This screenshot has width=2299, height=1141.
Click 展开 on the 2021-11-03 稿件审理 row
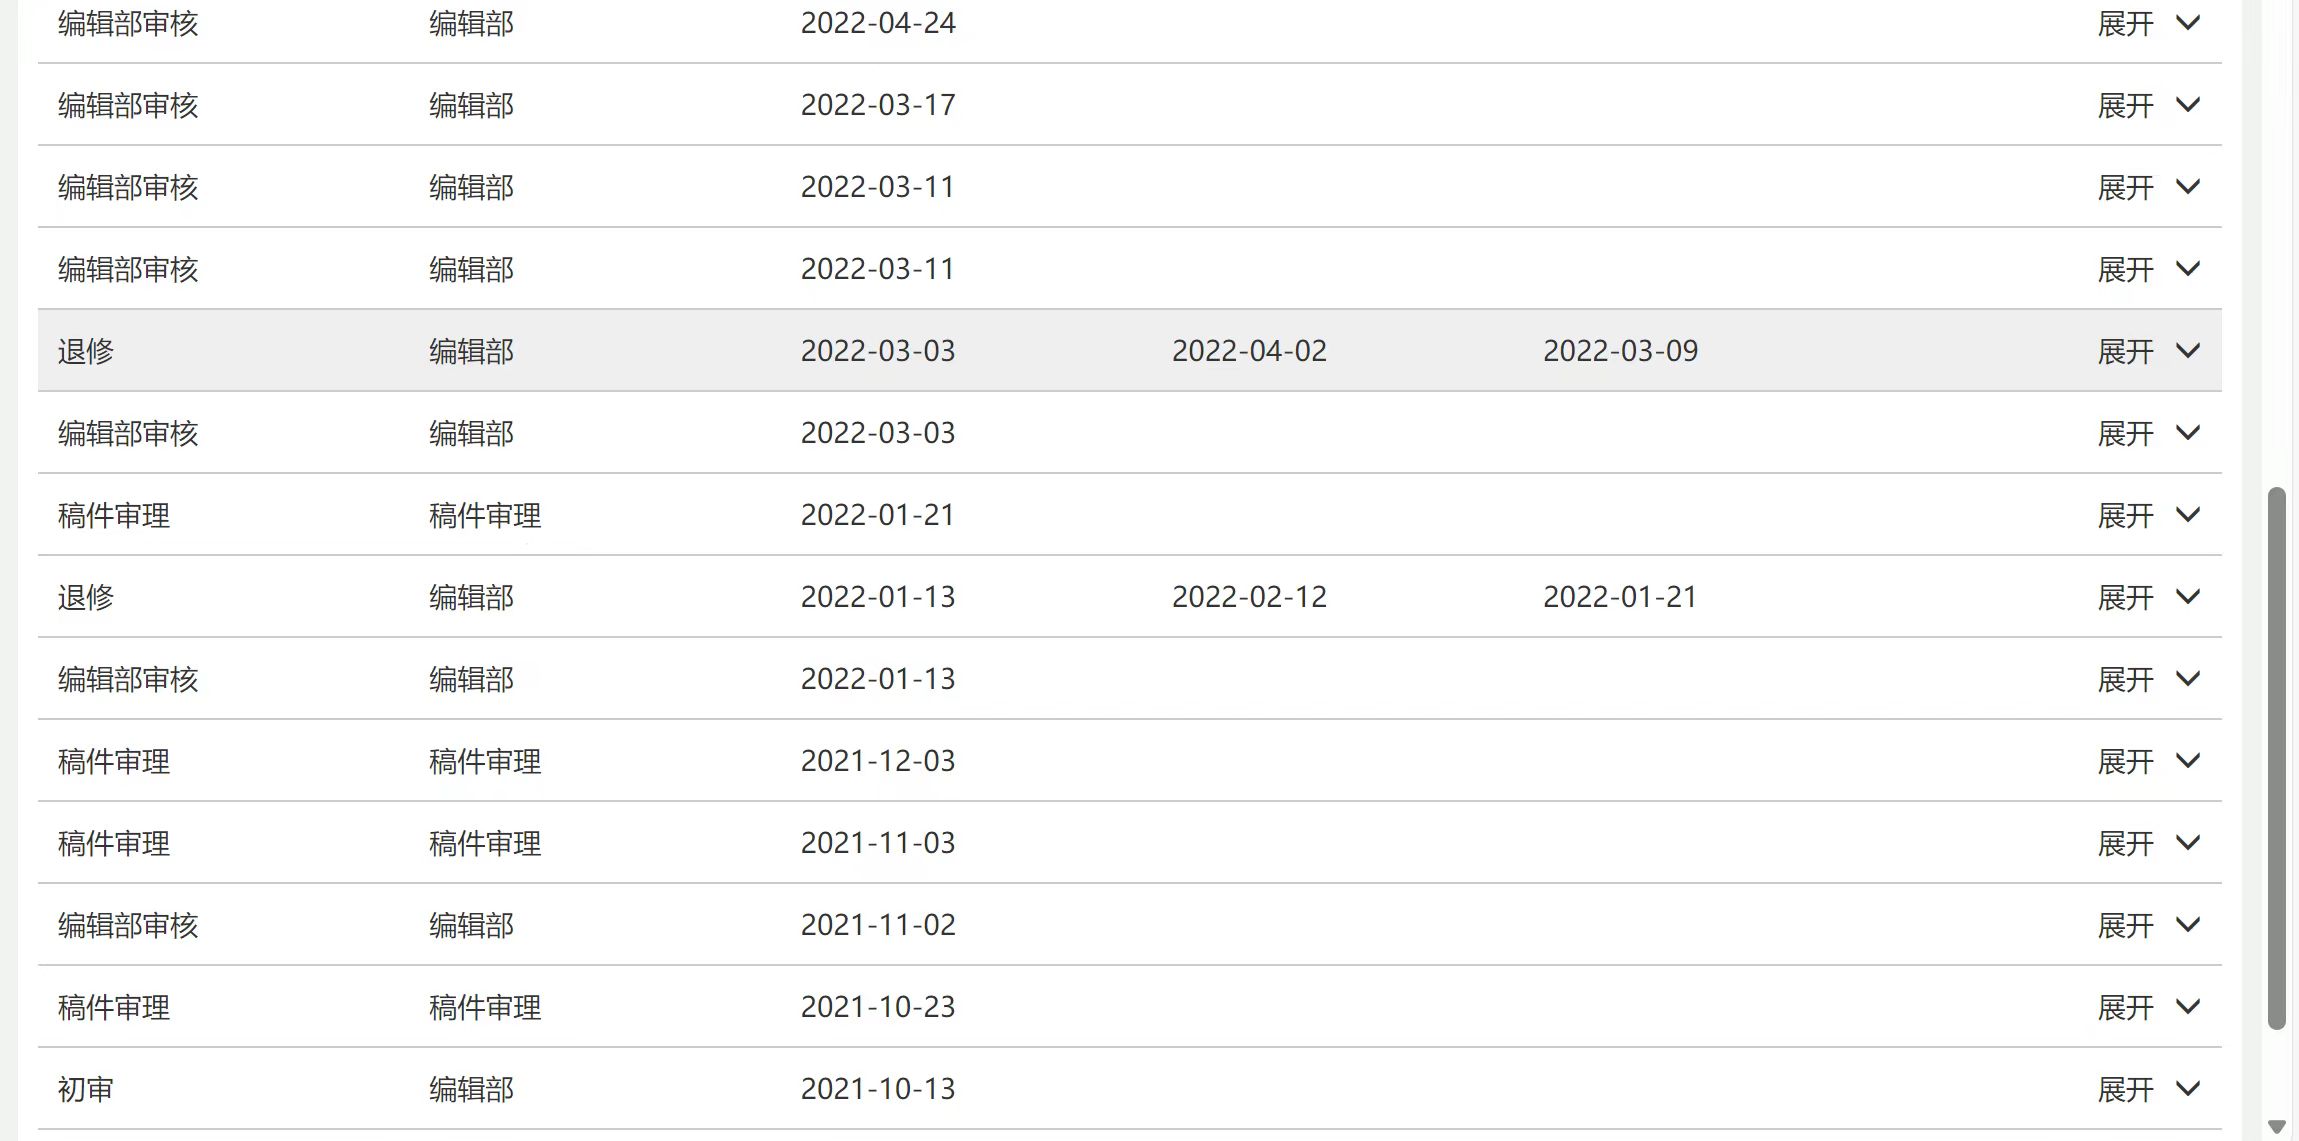[x=2125, y=843]
